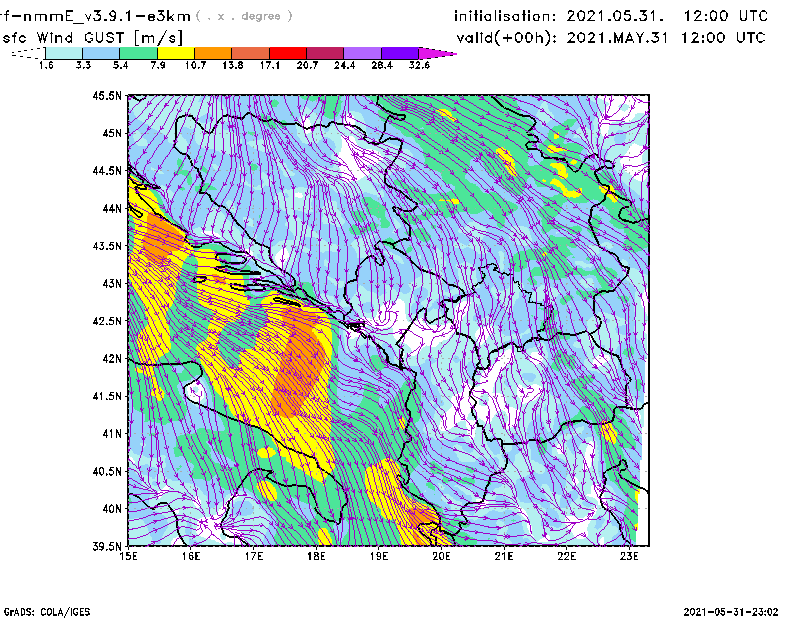The width and height of the screenshot is (800, 618).
Task: Click the dashed white arrow at colorbar start
Action: [28, 53]
